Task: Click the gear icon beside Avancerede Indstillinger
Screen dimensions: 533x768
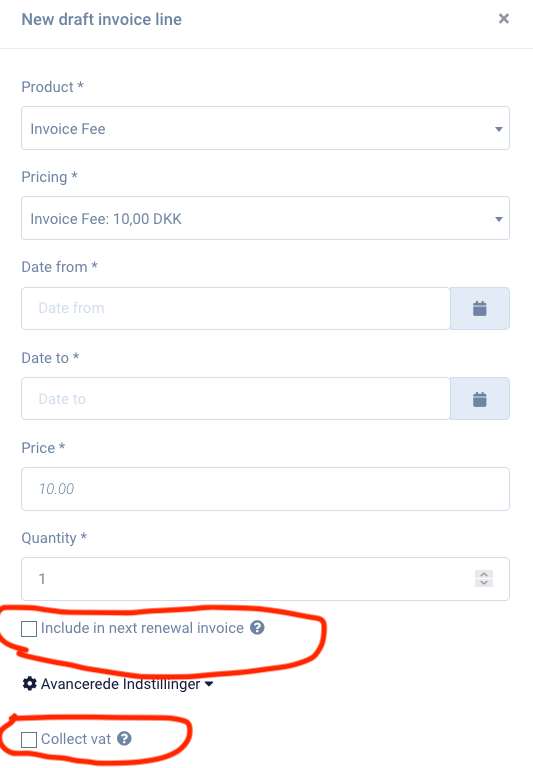Action: coord(29,683)
